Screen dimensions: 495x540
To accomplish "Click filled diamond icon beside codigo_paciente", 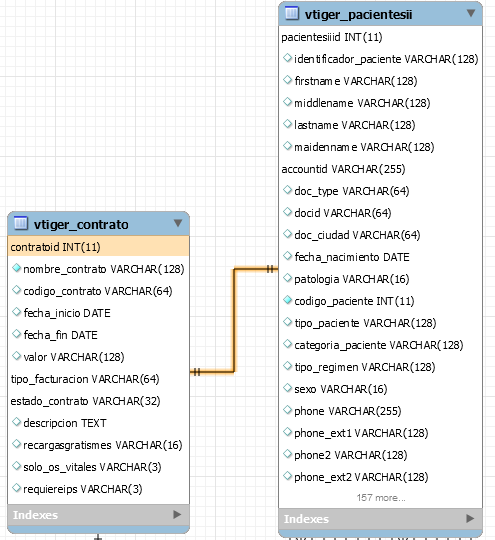I will point(287,300).
